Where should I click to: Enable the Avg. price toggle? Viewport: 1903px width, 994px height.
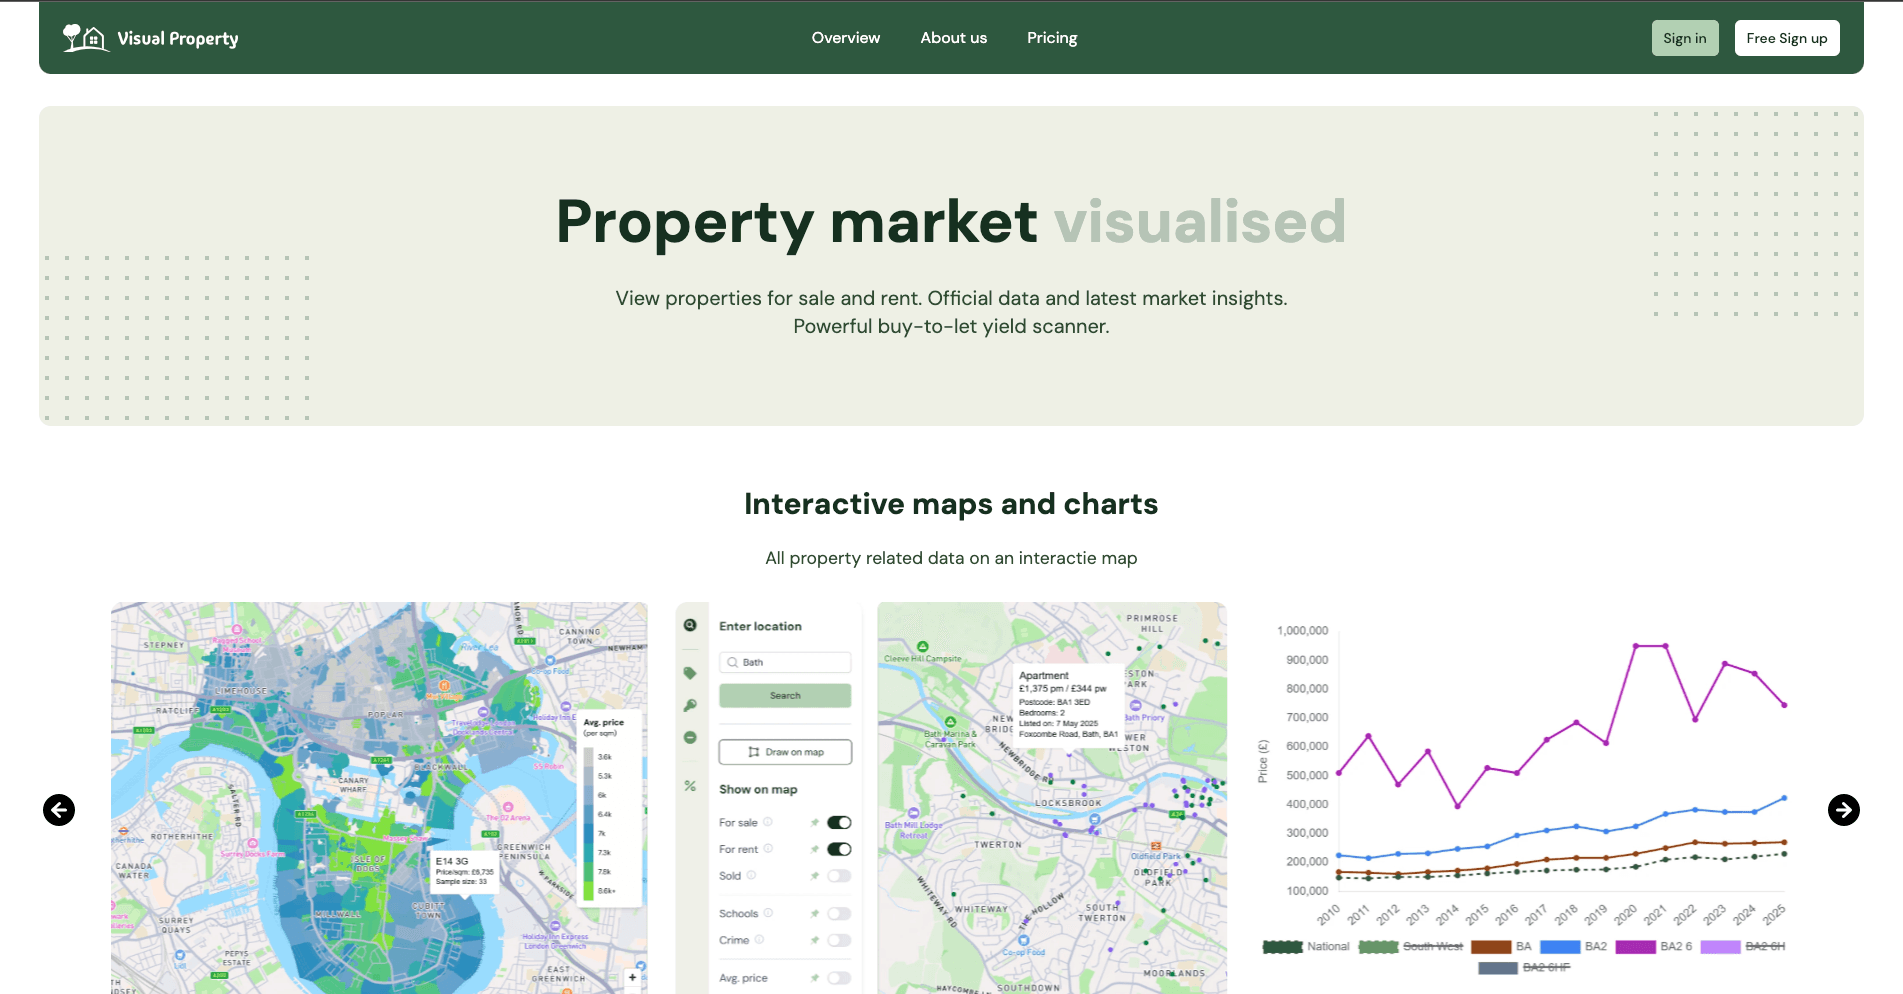click(x=839, y=978)
